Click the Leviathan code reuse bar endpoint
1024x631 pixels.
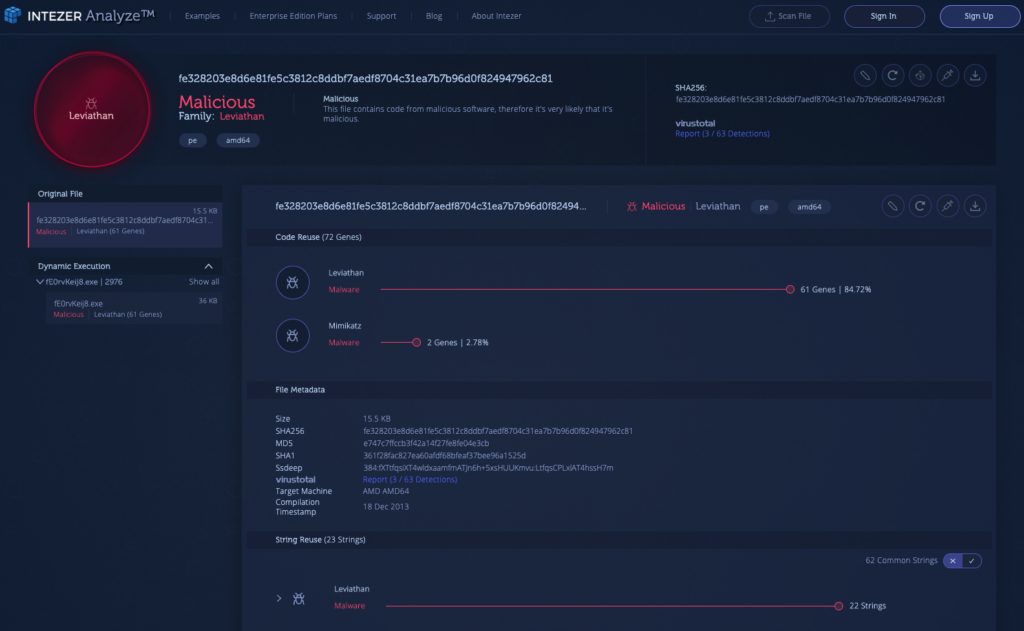tap(790, 289)
